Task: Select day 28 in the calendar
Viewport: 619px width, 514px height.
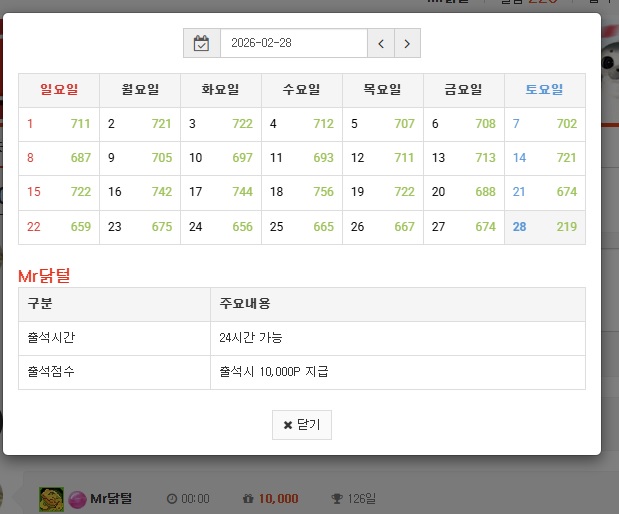Action: (545, 227)
